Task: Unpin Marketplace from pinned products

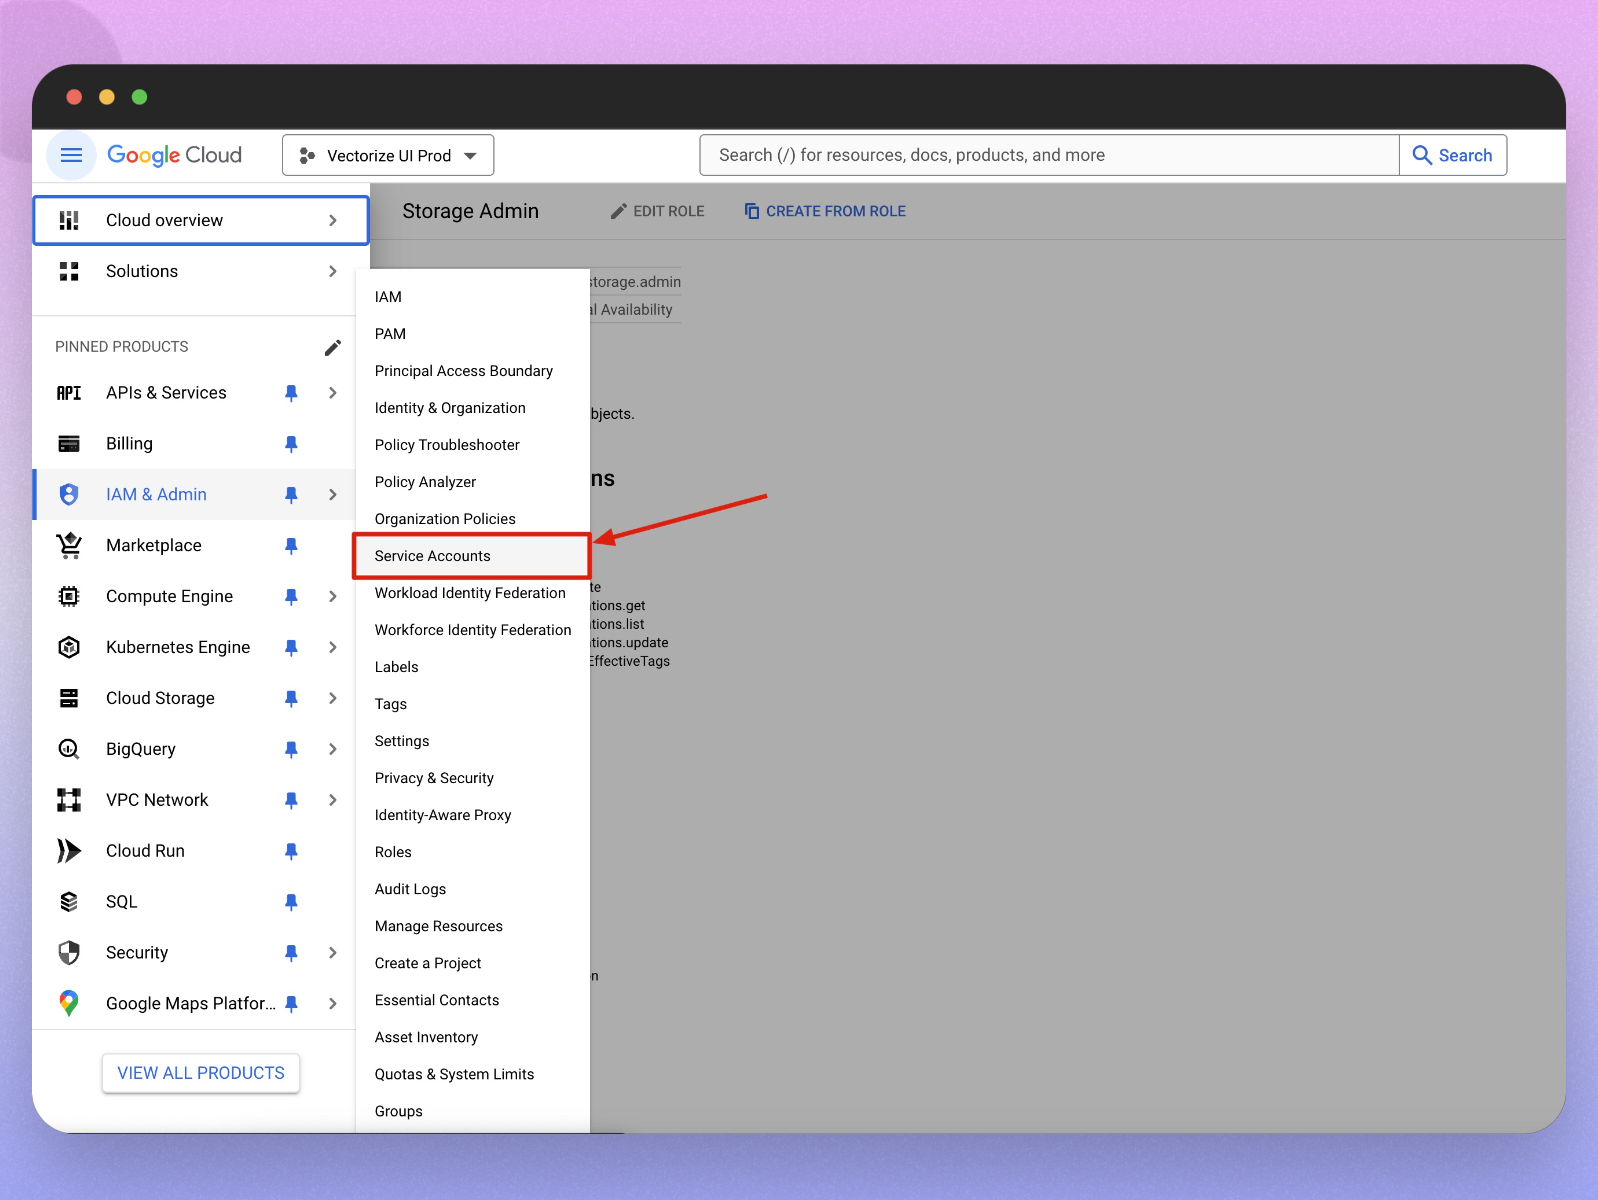Action: point(291,545)
